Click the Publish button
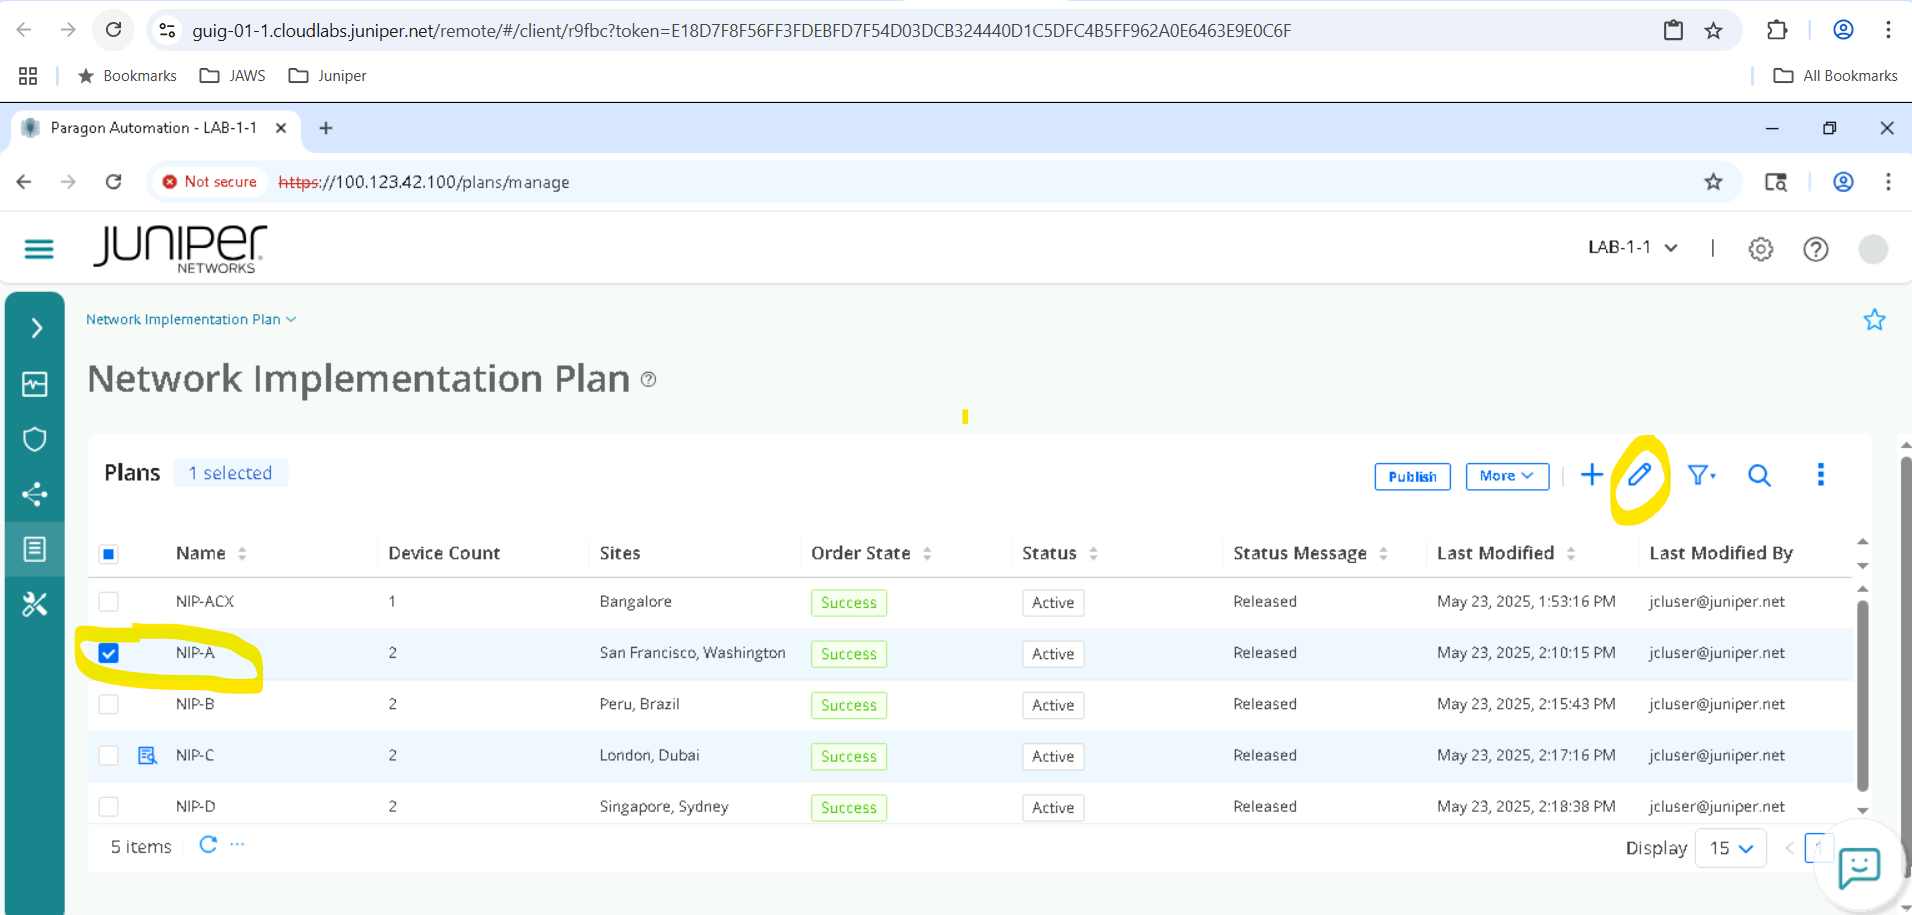The image size is (1912, 915). coord(1411,477)
